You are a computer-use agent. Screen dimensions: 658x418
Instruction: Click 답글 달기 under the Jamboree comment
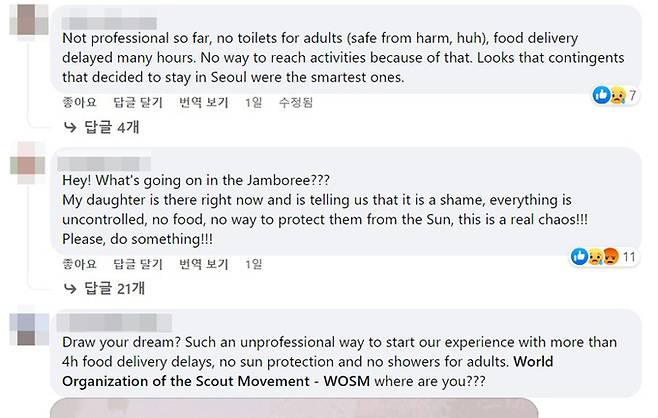click(x=138, y=264)
